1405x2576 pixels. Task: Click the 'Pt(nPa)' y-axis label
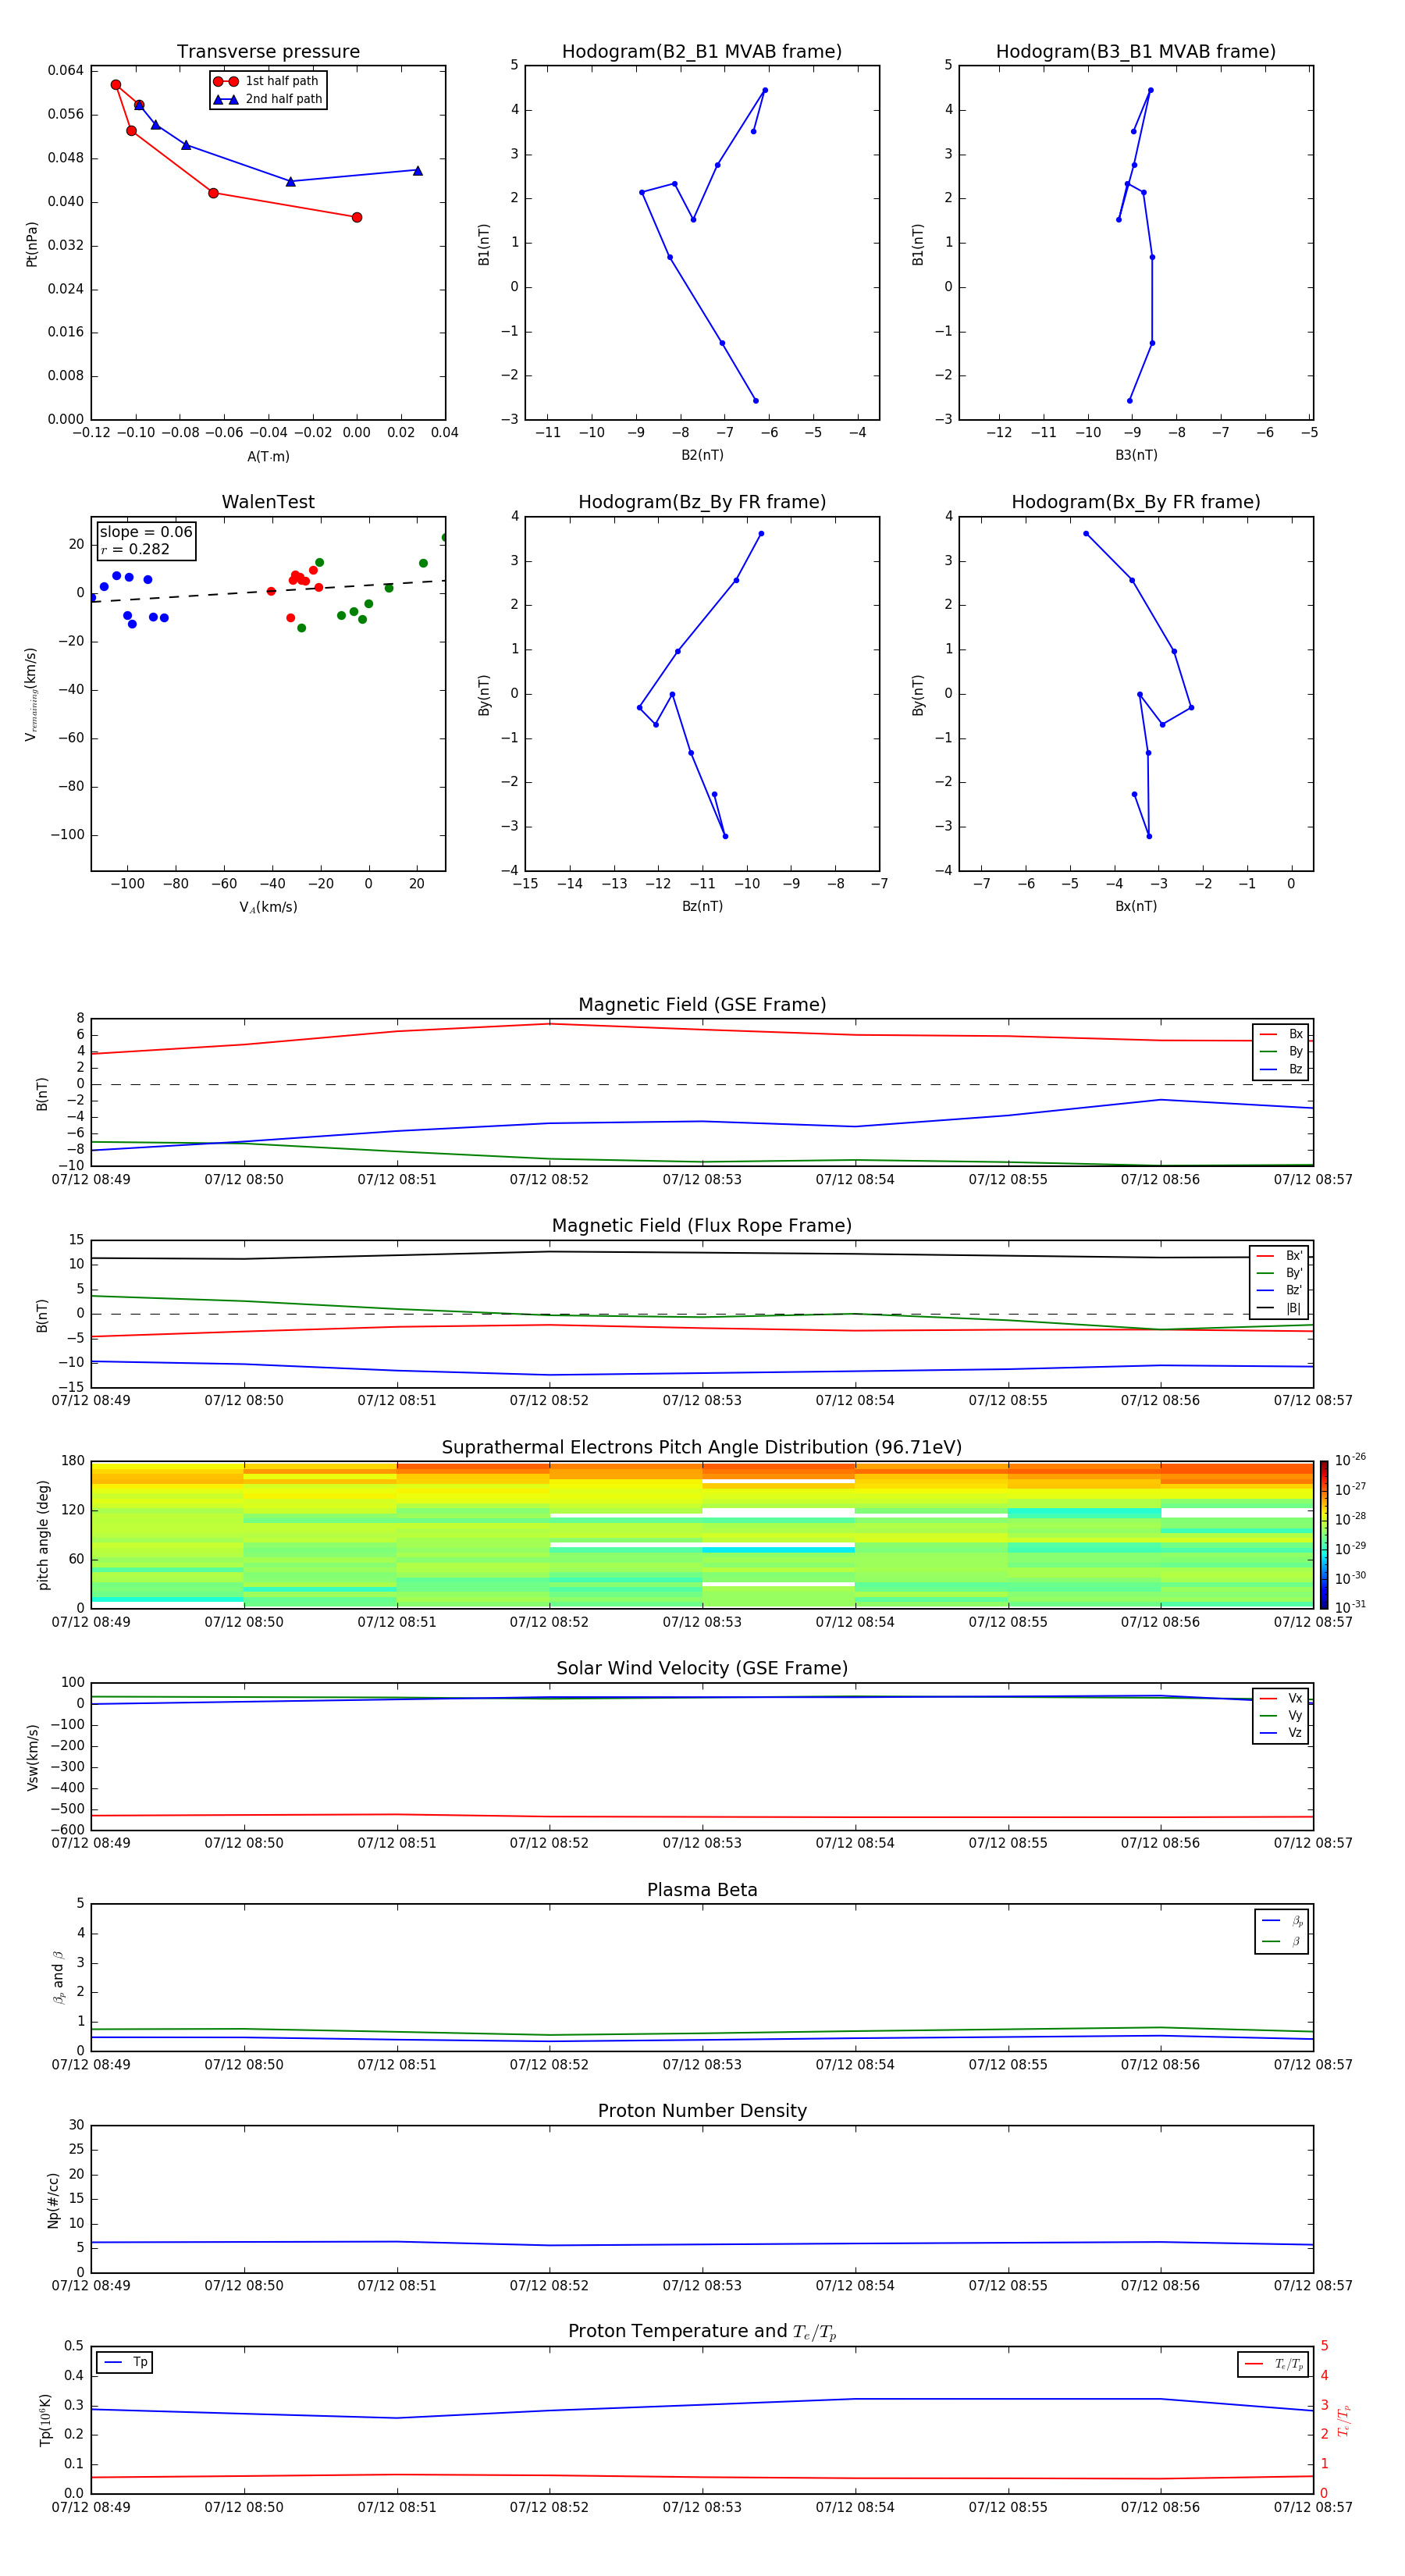(x=32, y=244)
